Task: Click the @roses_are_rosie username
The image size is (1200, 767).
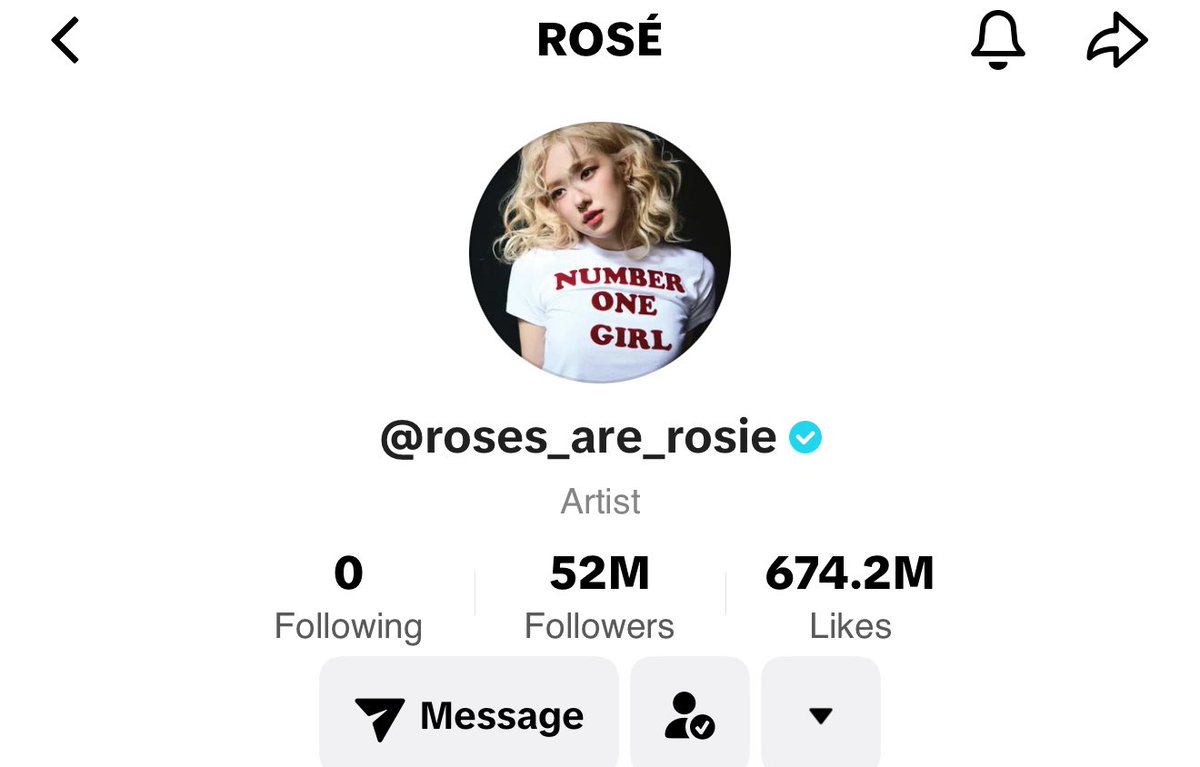Action: (x=579, y=438)
